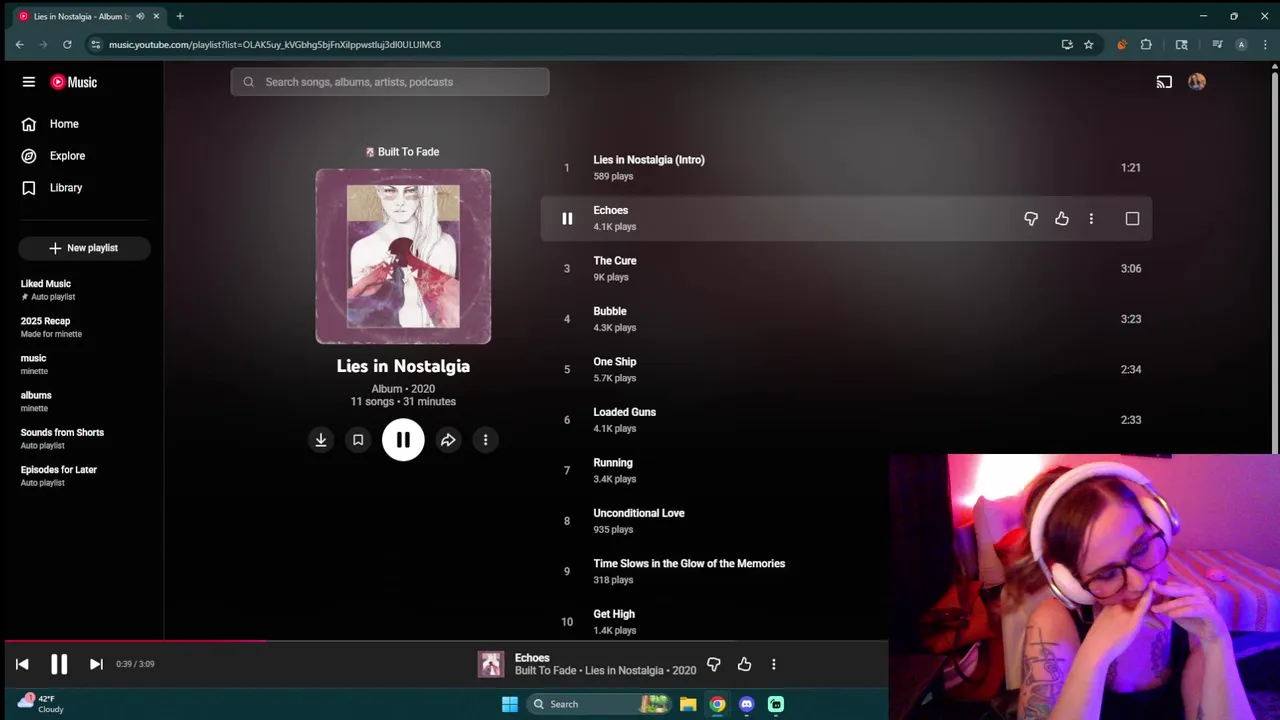The width and height of the screenshot is (1280, 720).
Task: Install app icon in address bar
Action: tap(1067, 44)
